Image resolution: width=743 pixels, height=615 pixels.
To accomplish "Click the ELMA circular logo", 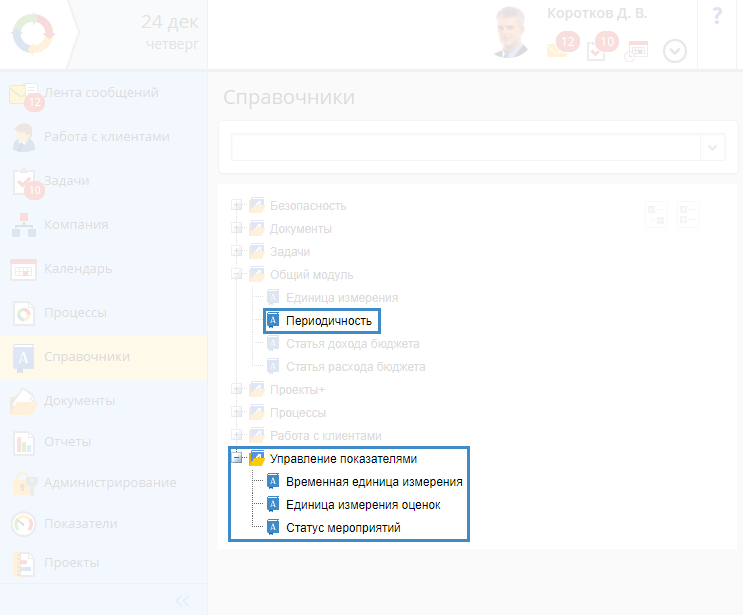I will (33, 34).
